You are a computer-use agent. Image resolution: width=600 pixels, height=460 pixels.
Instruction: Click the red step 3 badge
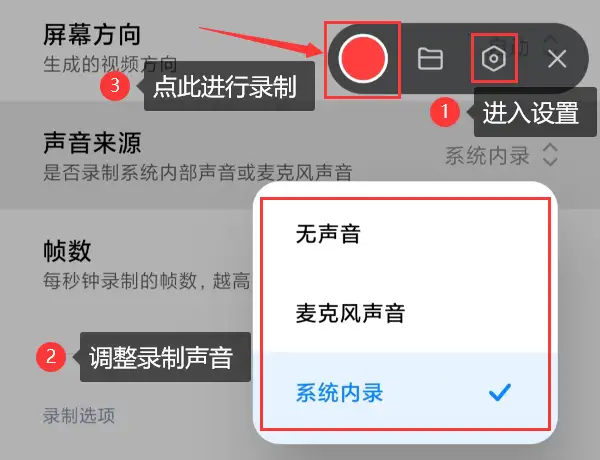click(x=115, y=85)
